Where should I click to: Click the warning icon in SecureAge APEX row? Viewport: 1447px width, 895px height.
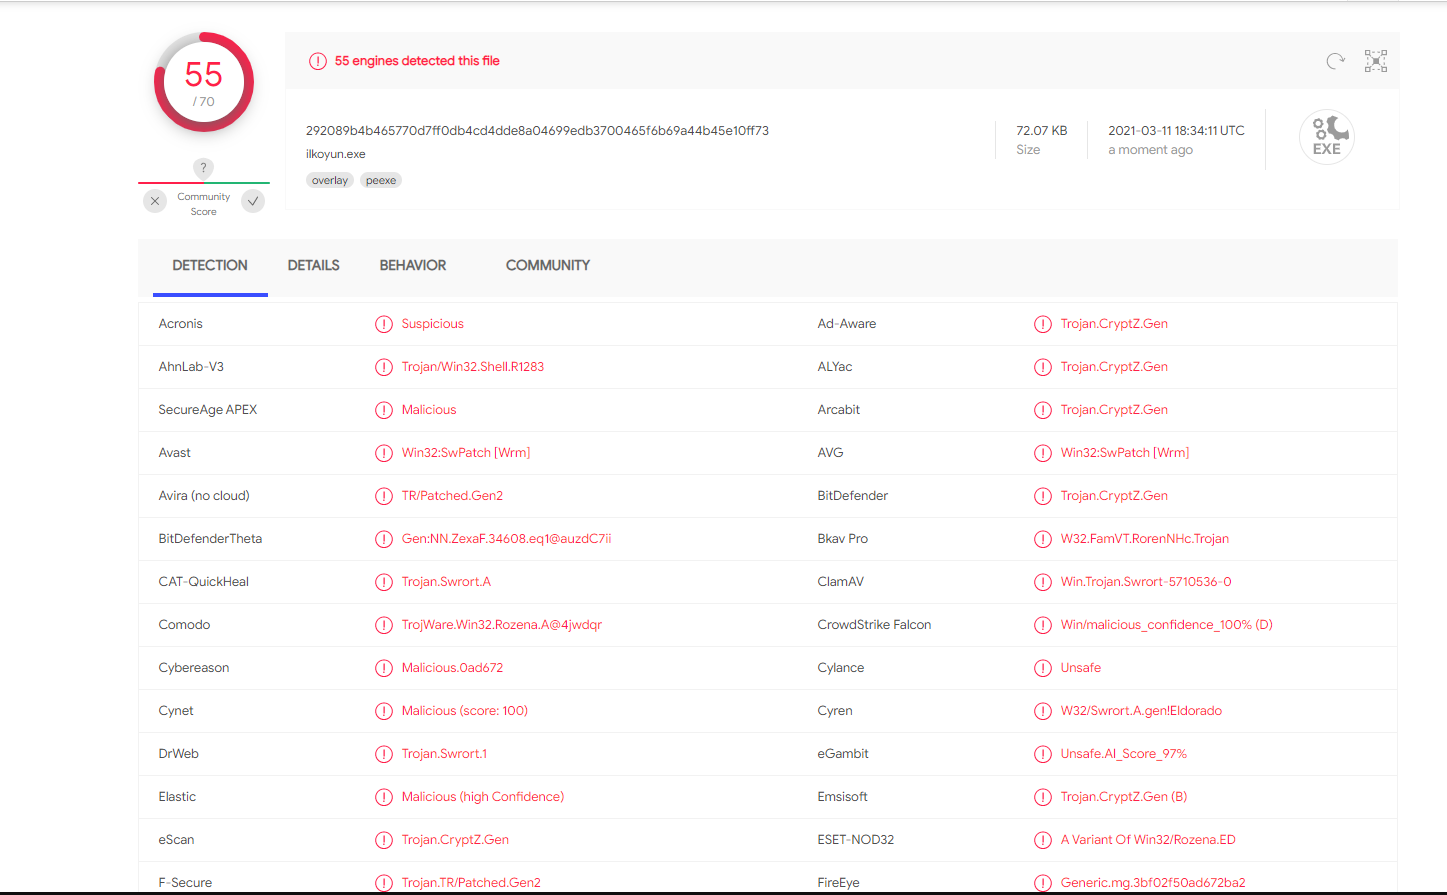click(x=384, y=410)
